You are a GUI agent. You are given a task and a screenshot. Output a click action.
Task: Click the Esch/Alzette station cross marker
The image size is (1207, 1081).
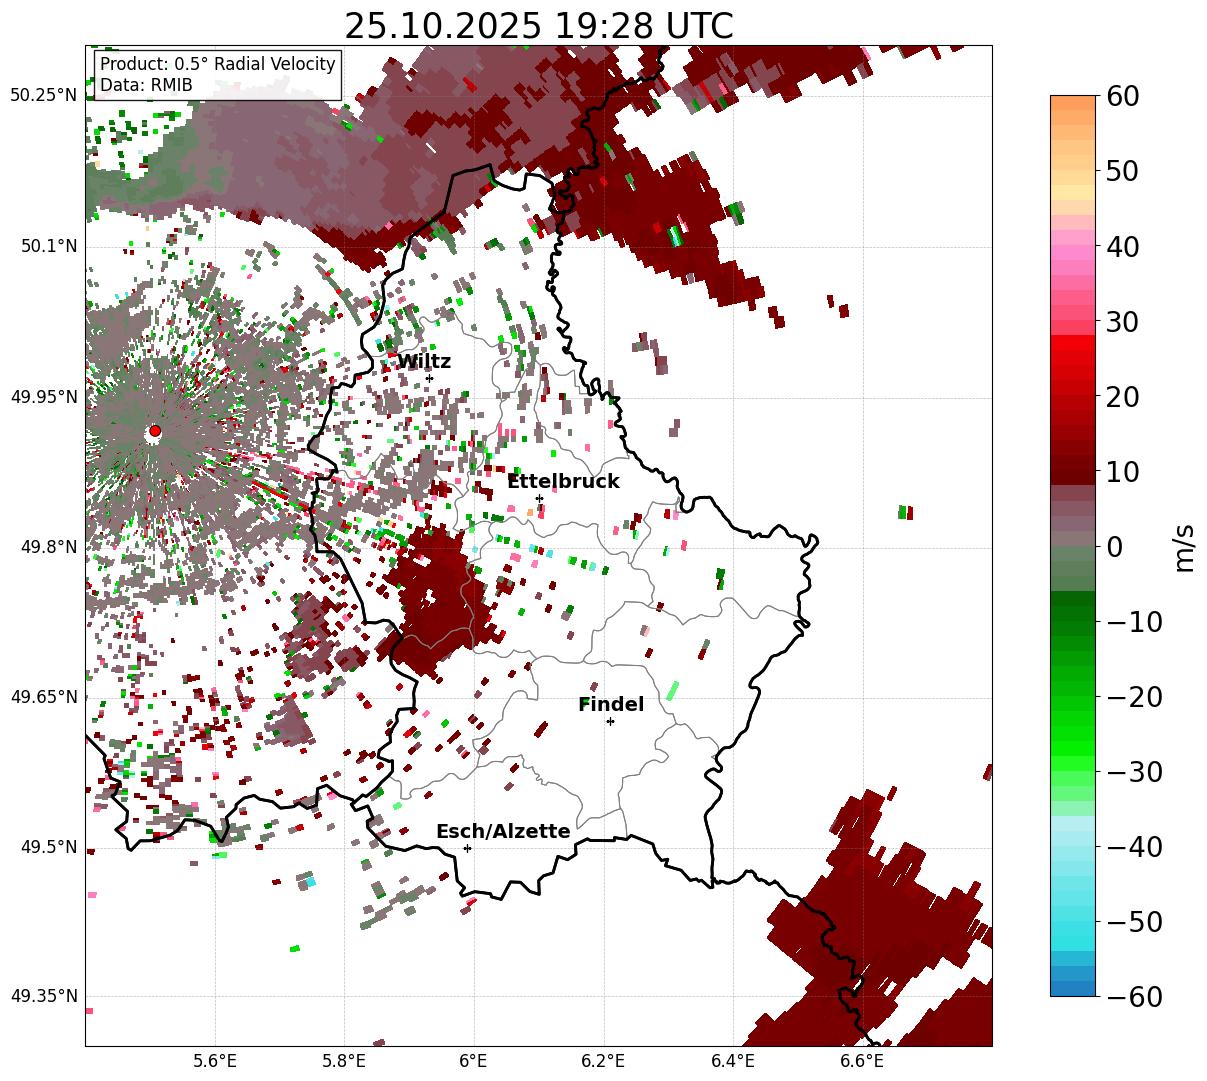click(467, 848)
